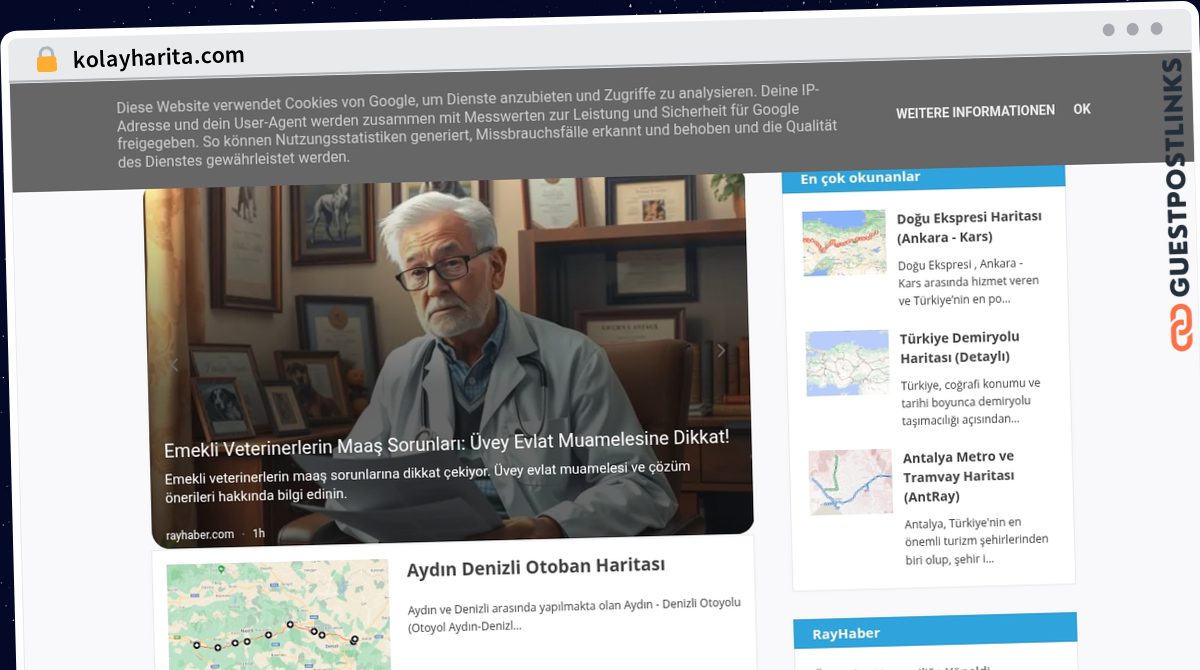
Task: Click the Aydın Denizli route map thumbnail
Action: pos(278,615)
